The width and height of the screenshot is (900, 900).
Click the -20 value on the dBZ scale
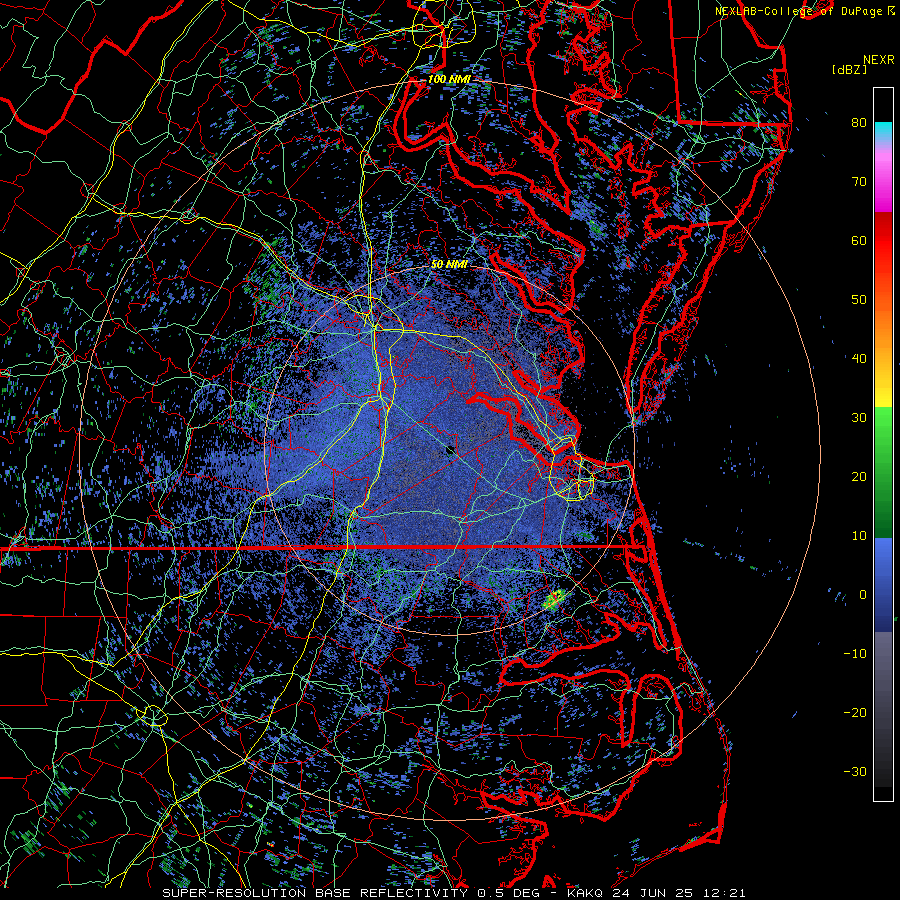855,713
